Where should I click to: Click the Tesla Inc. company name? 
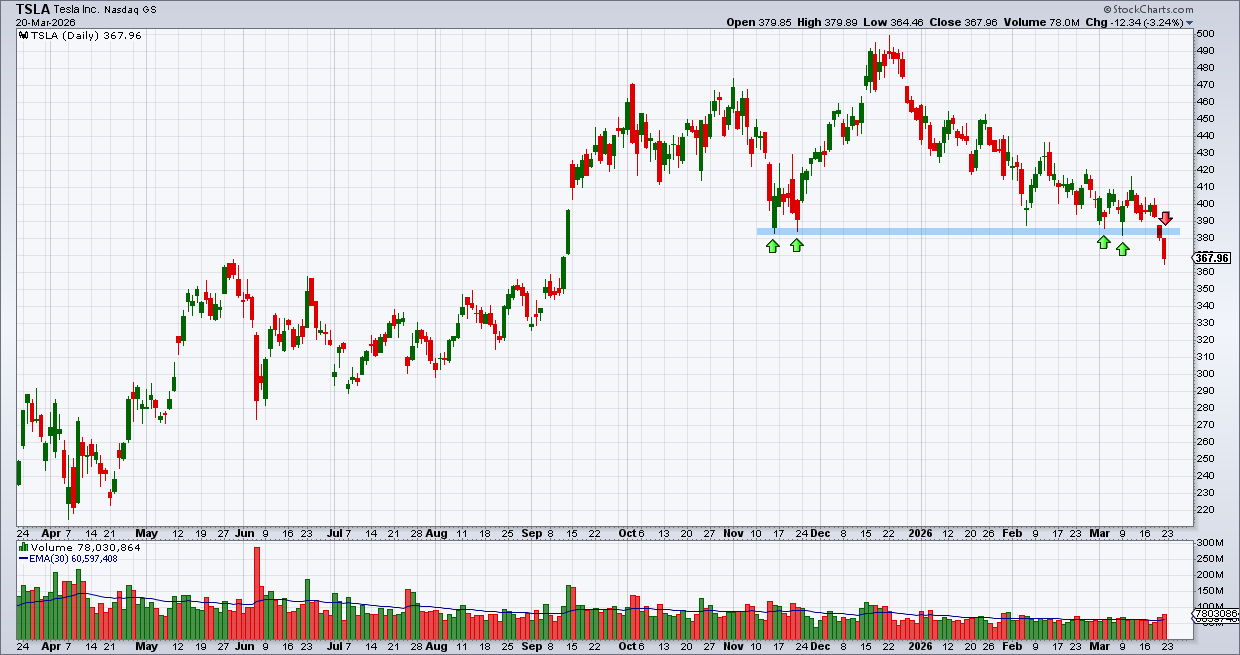[x=76, y=9]
